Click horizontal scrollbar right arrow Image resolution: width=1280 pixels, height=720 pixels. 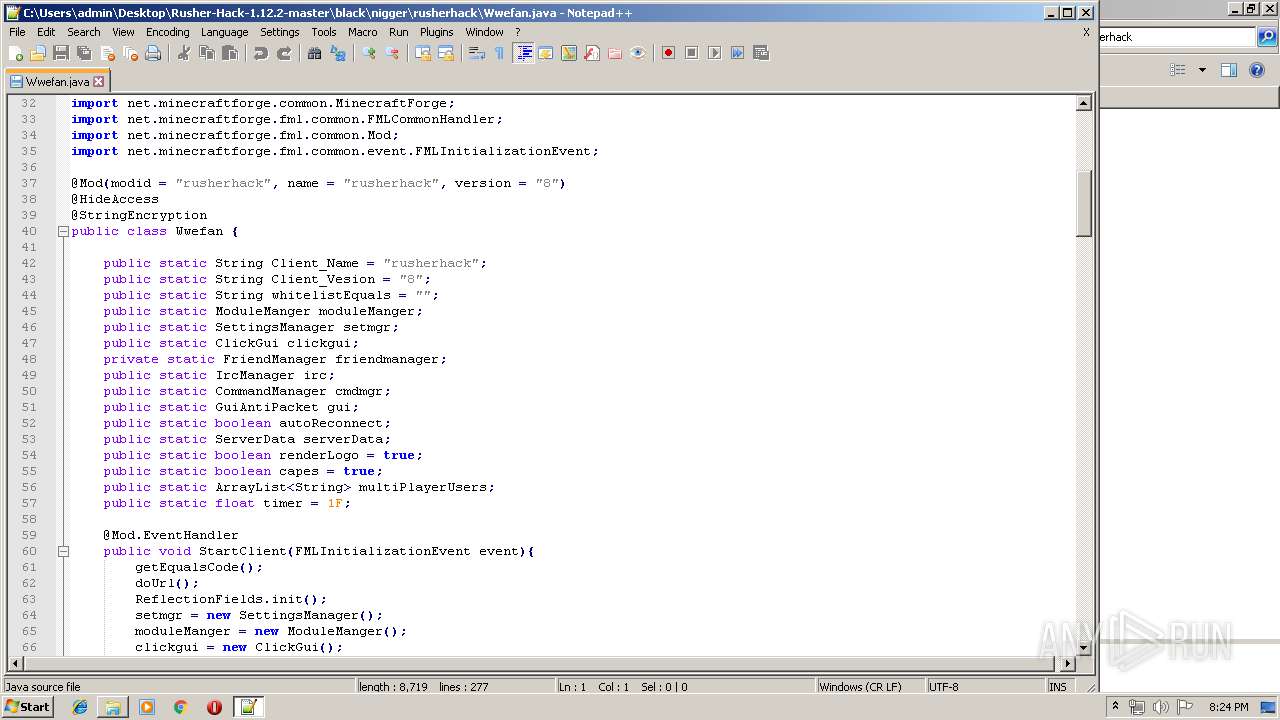[1067, 663]
